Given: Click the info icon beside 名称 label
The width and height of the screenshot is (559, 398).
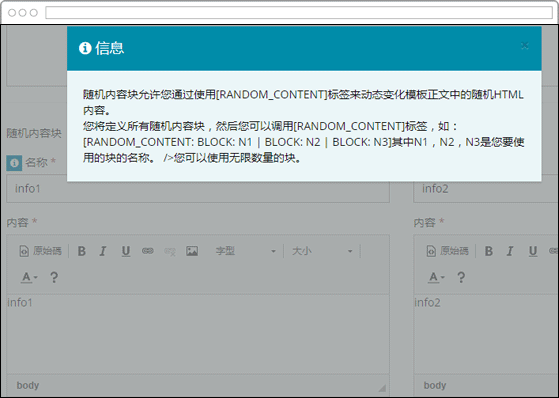Looking at the screenshot, I should (x=14, y=163).
